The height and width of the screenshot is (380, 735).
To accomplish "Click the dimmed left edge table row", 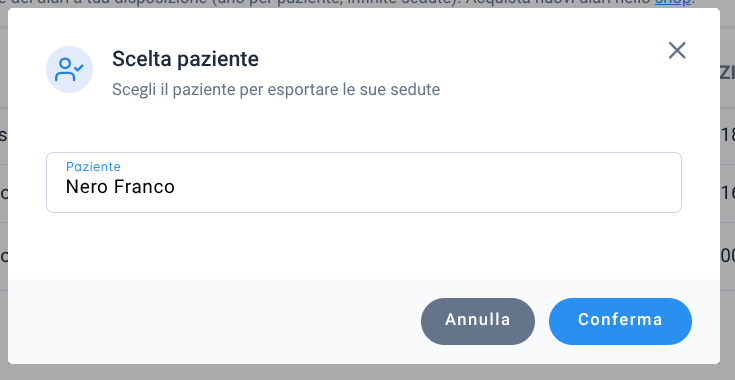I will (4, 193).
